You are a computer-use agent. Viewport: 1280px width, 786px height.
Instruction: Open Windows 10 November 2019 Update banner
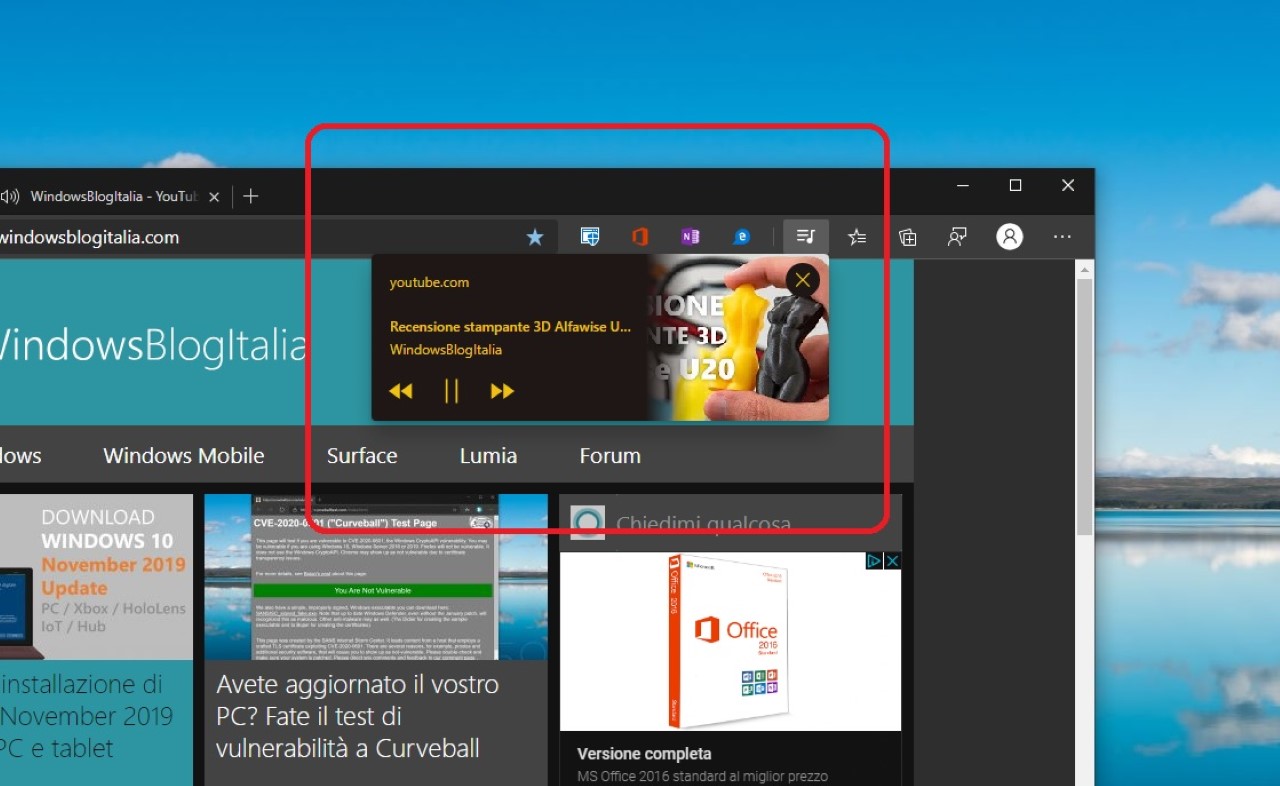coord(97,576)
